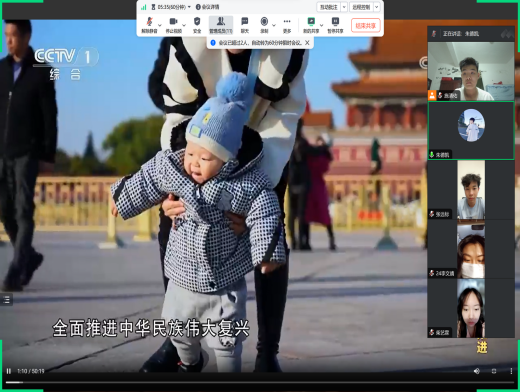Open the audio options arrow beside the microphone
The height and width of the screenshot is (392, 520).
(x=160, y=25)
